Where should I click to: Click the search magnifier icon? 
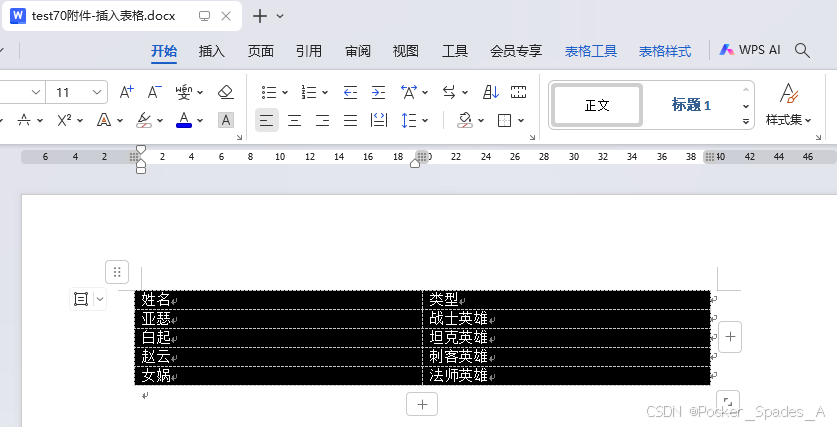(x=802, y=51)
